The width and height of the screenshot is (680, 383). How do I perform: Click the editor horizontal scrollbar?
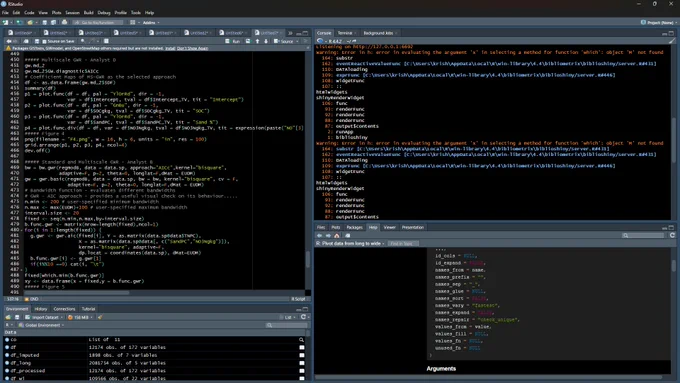point(76,293)
